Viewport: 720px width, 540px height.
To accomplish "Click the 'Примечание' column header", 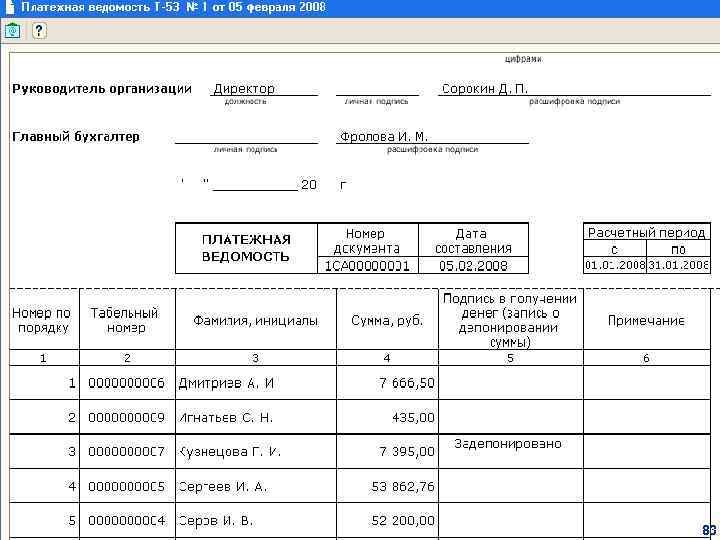I will point(647,320).
